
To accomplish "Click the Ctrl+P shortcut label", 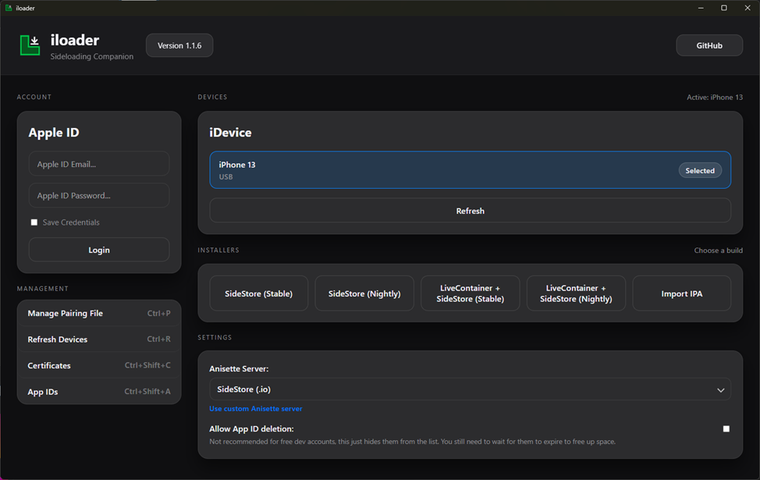I will pyautogui.click(x=158, y=313).
